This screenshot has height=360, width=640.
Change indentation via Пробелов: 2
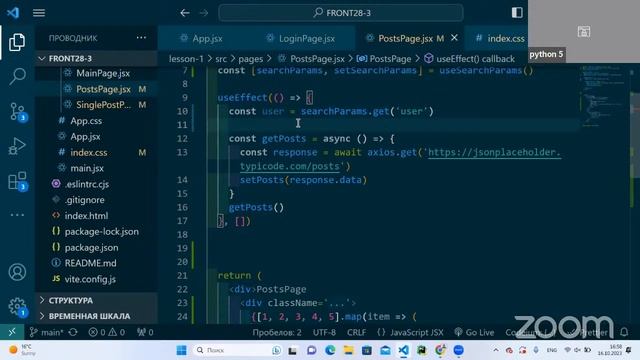[x=277, y=332]
